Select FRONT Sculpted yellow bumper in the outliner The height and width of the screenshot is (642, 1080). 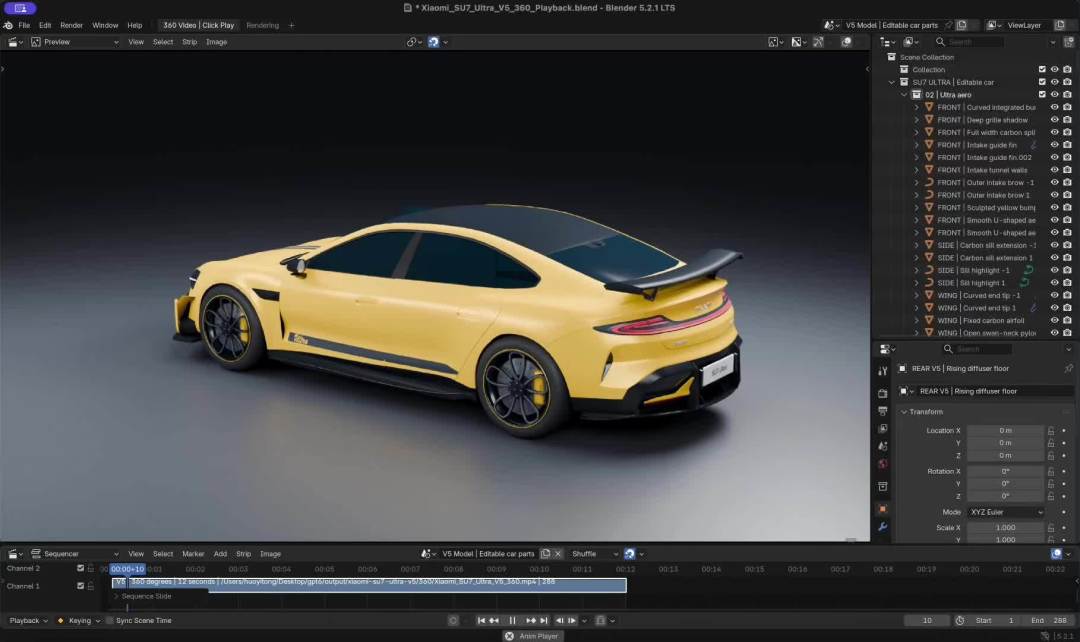point(986,207)
